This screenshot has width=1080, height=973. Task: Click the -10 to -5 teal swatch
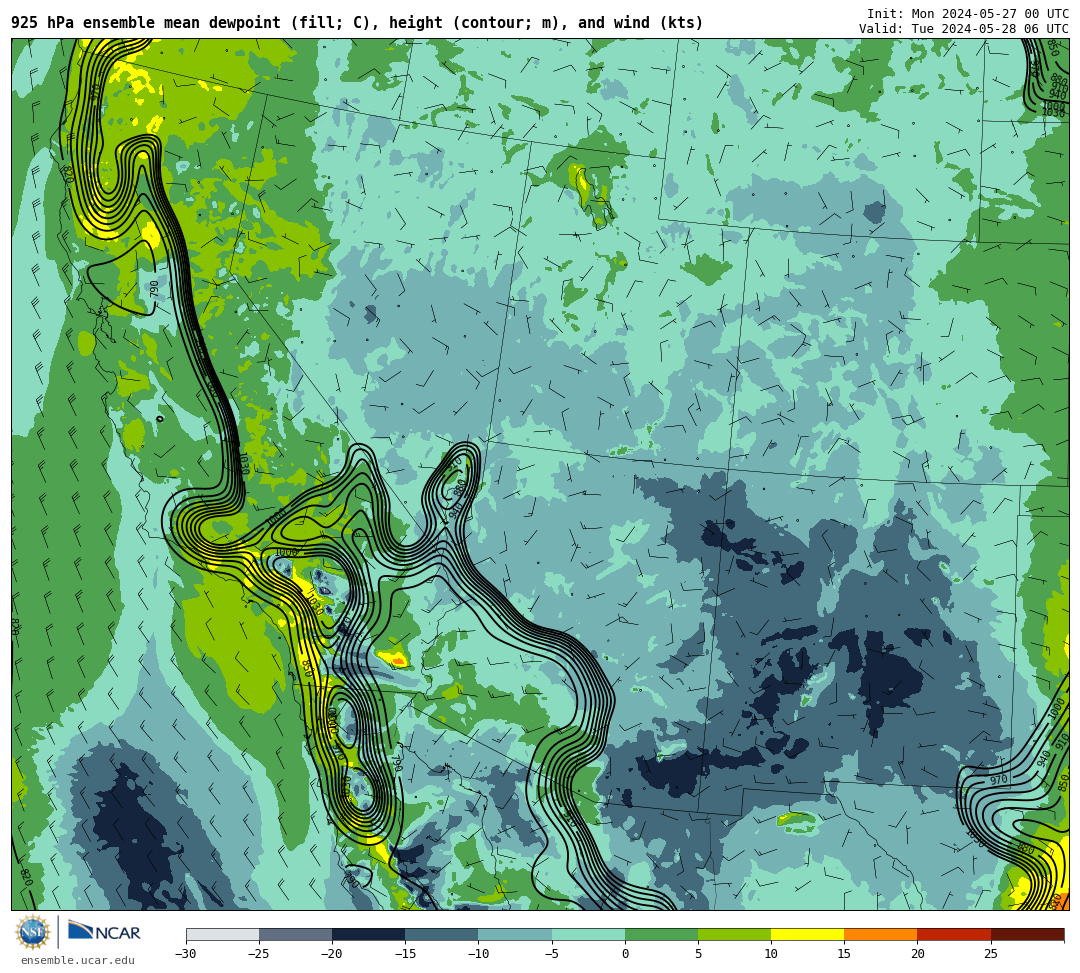[515, 935]
